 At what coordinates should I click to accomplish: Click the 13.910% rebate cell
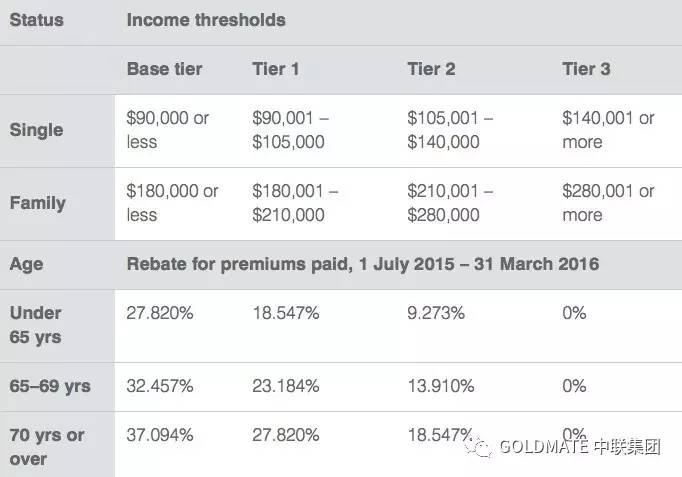coord(441,386)
